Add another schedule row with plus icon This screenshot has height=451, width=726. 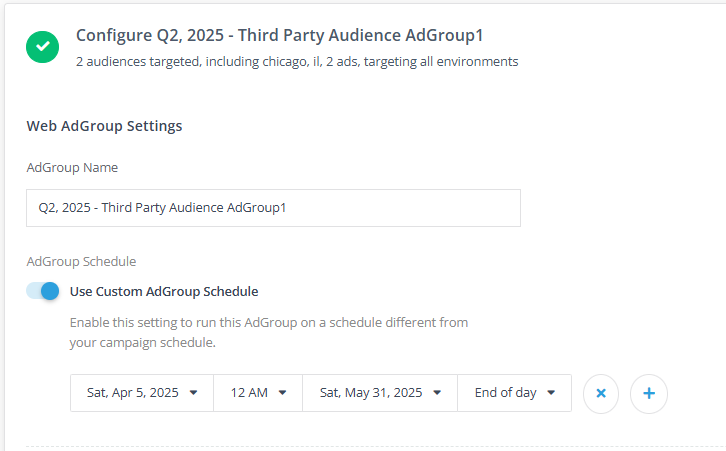[649, 393]
